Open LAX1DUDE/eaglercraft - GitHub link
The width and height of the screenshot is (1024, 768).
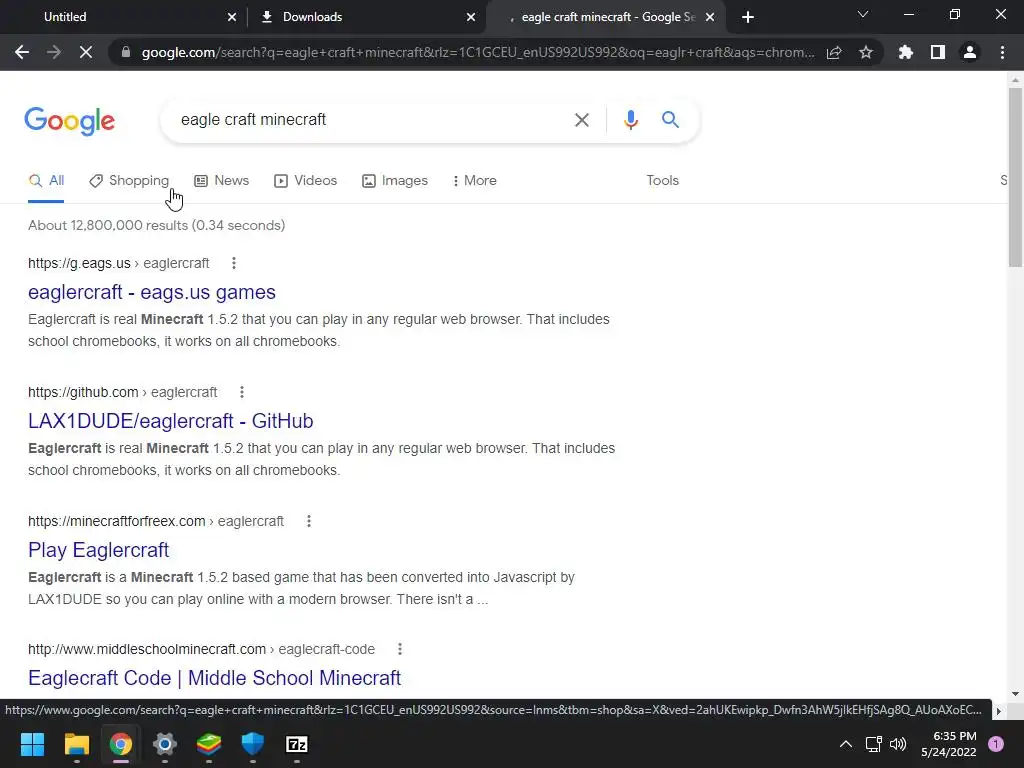pos(170,421)
